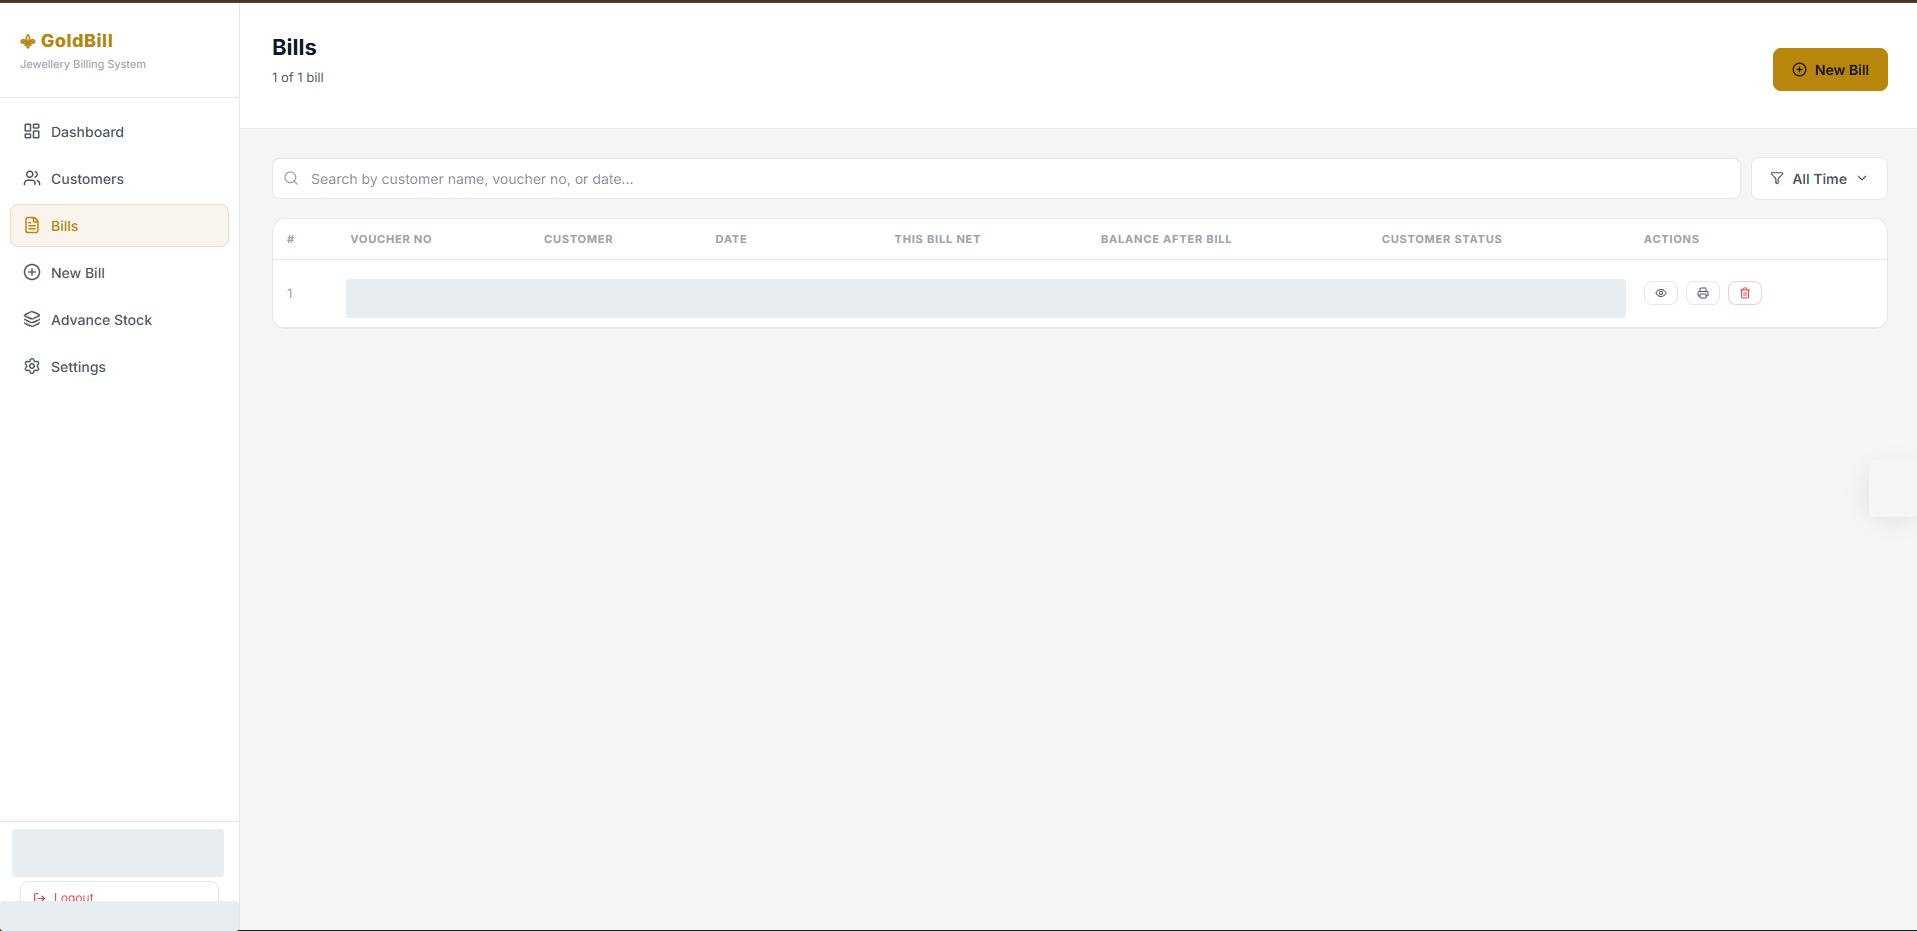This screenshot has height=931, width=1917.
Task: Click the Voucher No column header
Action: click(x=391, y=239)
